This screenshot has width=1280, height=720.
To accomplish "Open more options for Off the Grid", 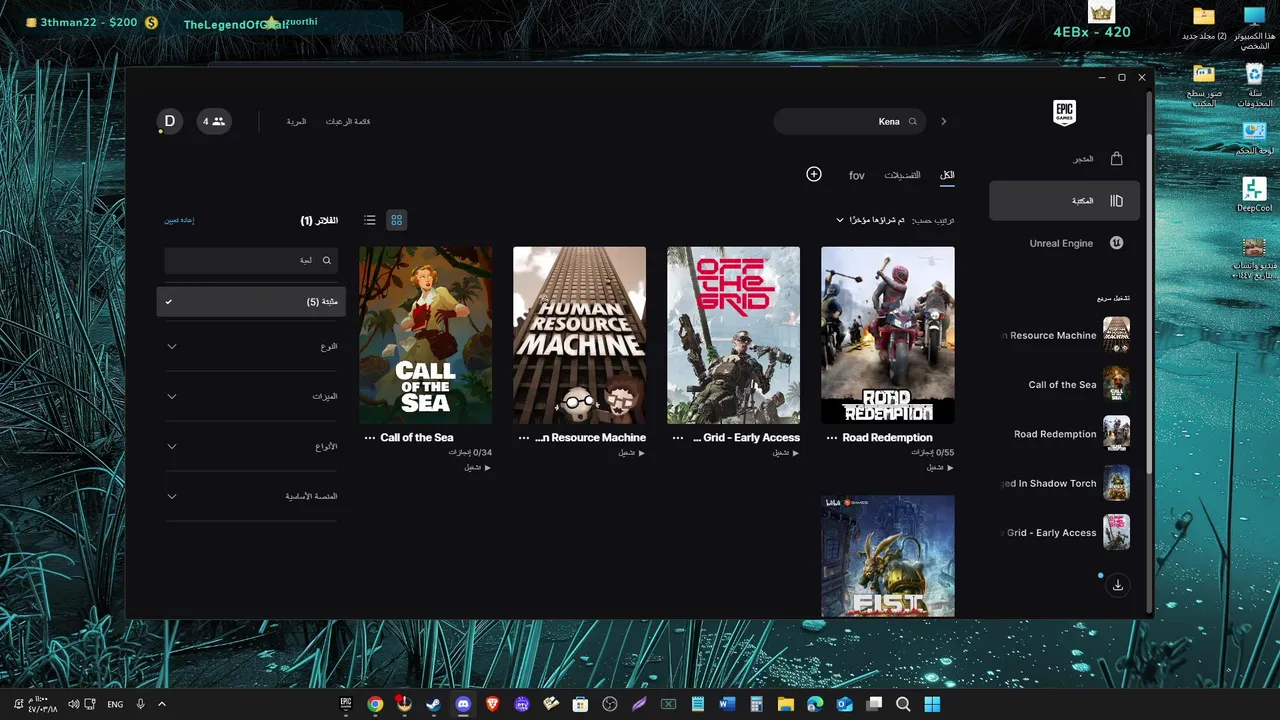I will [678, 438].
